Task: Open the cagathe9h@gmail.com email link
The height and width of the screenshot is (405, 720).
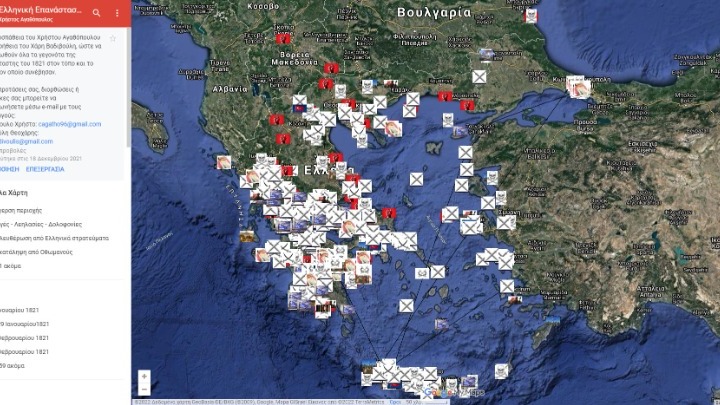Action: [x=65, y=124]
